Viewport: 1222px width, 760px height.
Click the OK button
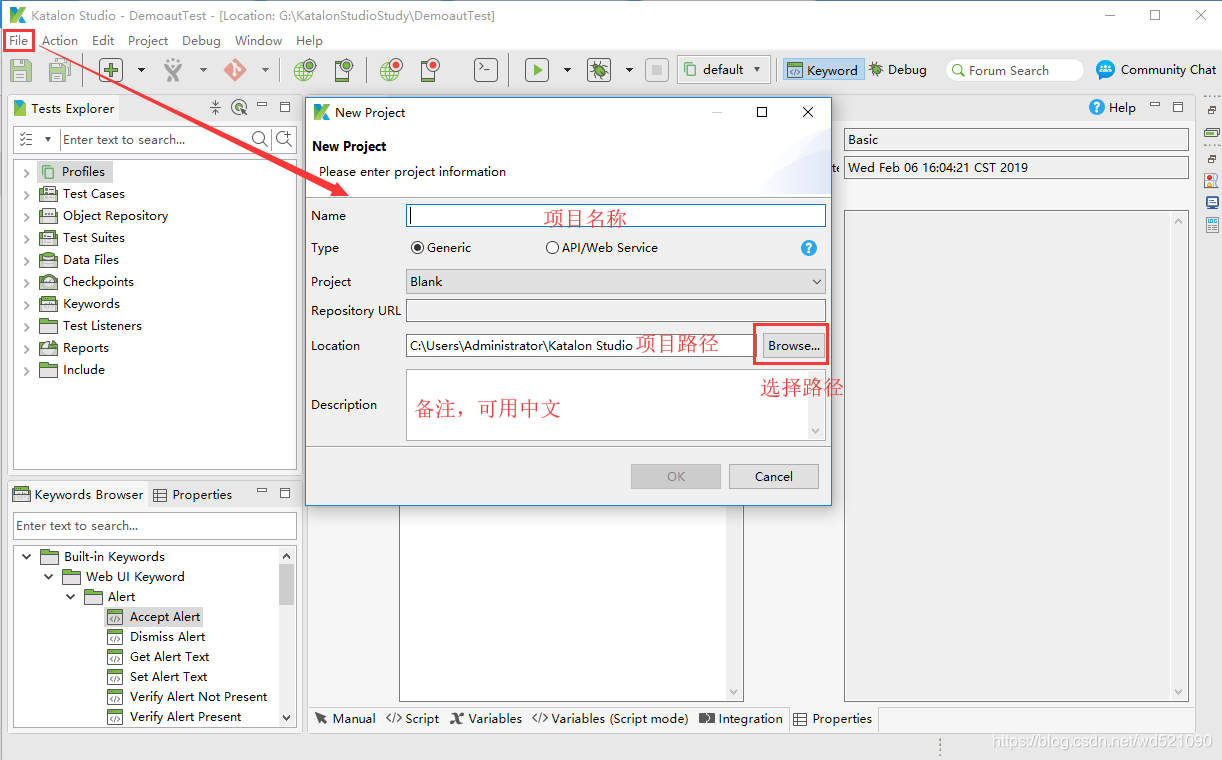(676, 477)
